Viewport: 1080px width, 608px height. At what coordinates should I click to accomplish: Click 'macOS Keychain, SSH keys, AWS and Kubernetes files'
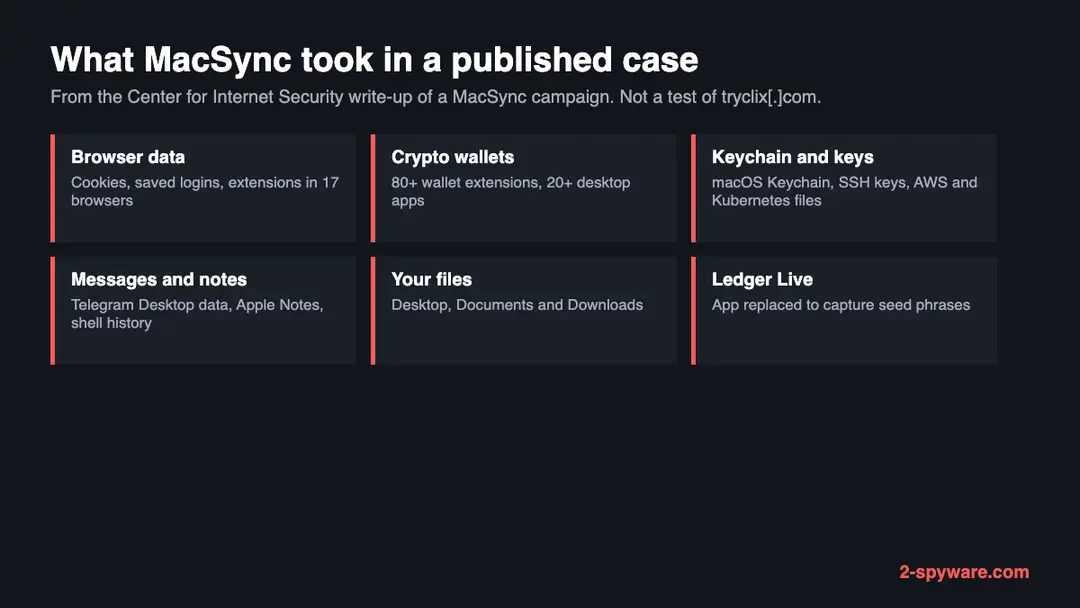[844, 191]
